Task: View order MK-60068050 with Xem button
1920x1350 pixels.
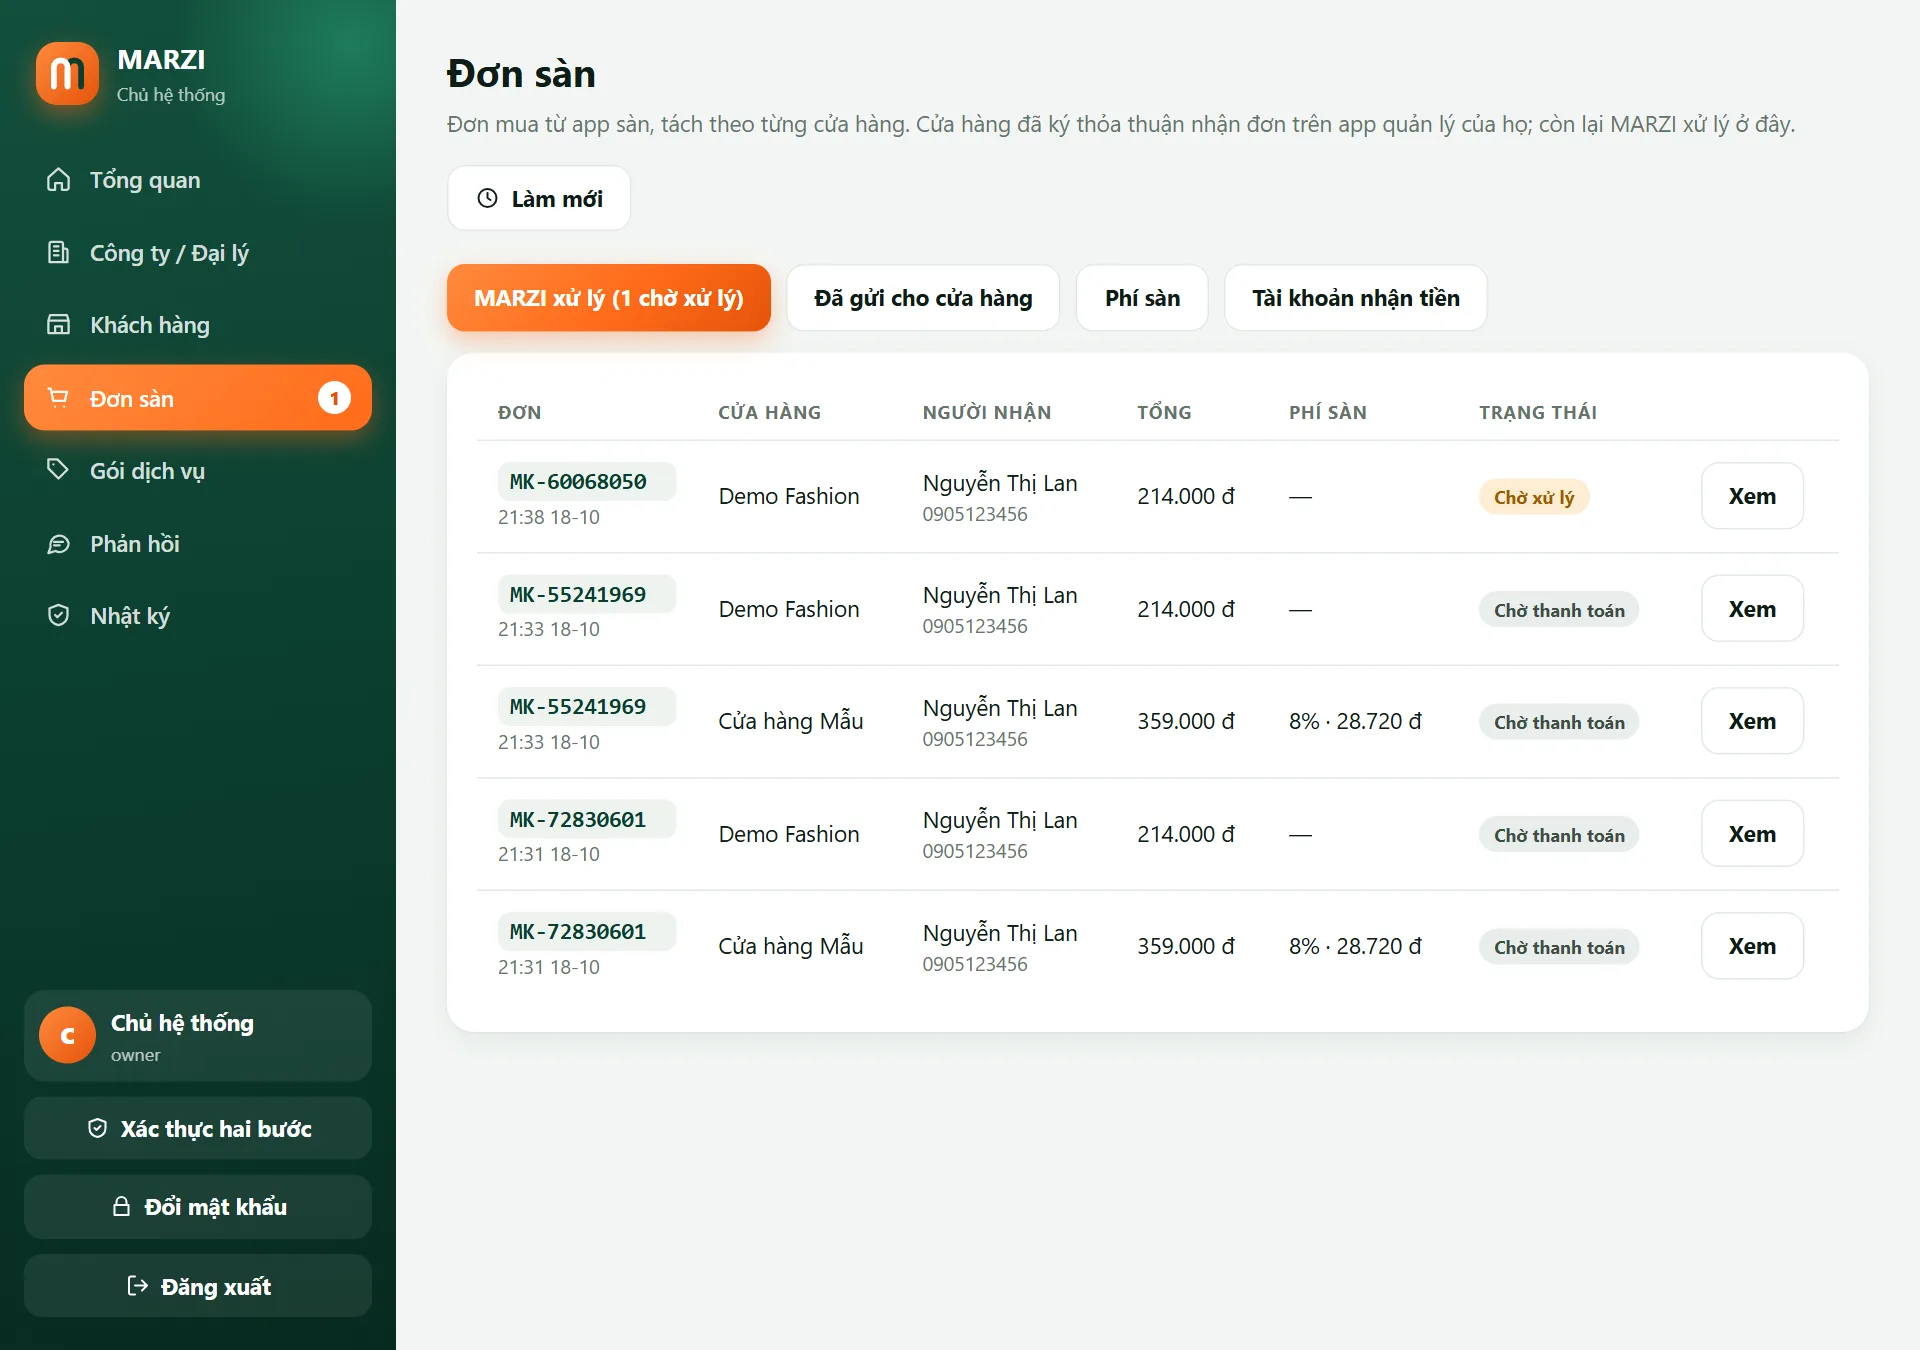Action: (x=1752, y=496)
